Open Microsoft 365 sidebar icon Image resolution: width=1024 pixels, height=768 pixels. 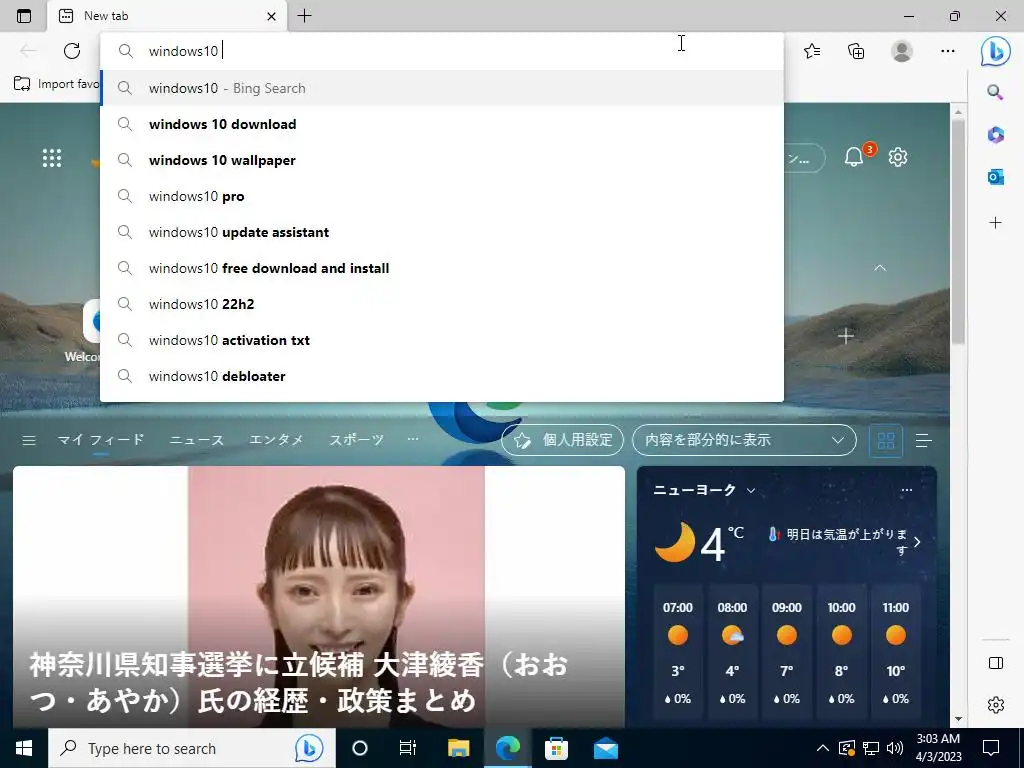995,135
